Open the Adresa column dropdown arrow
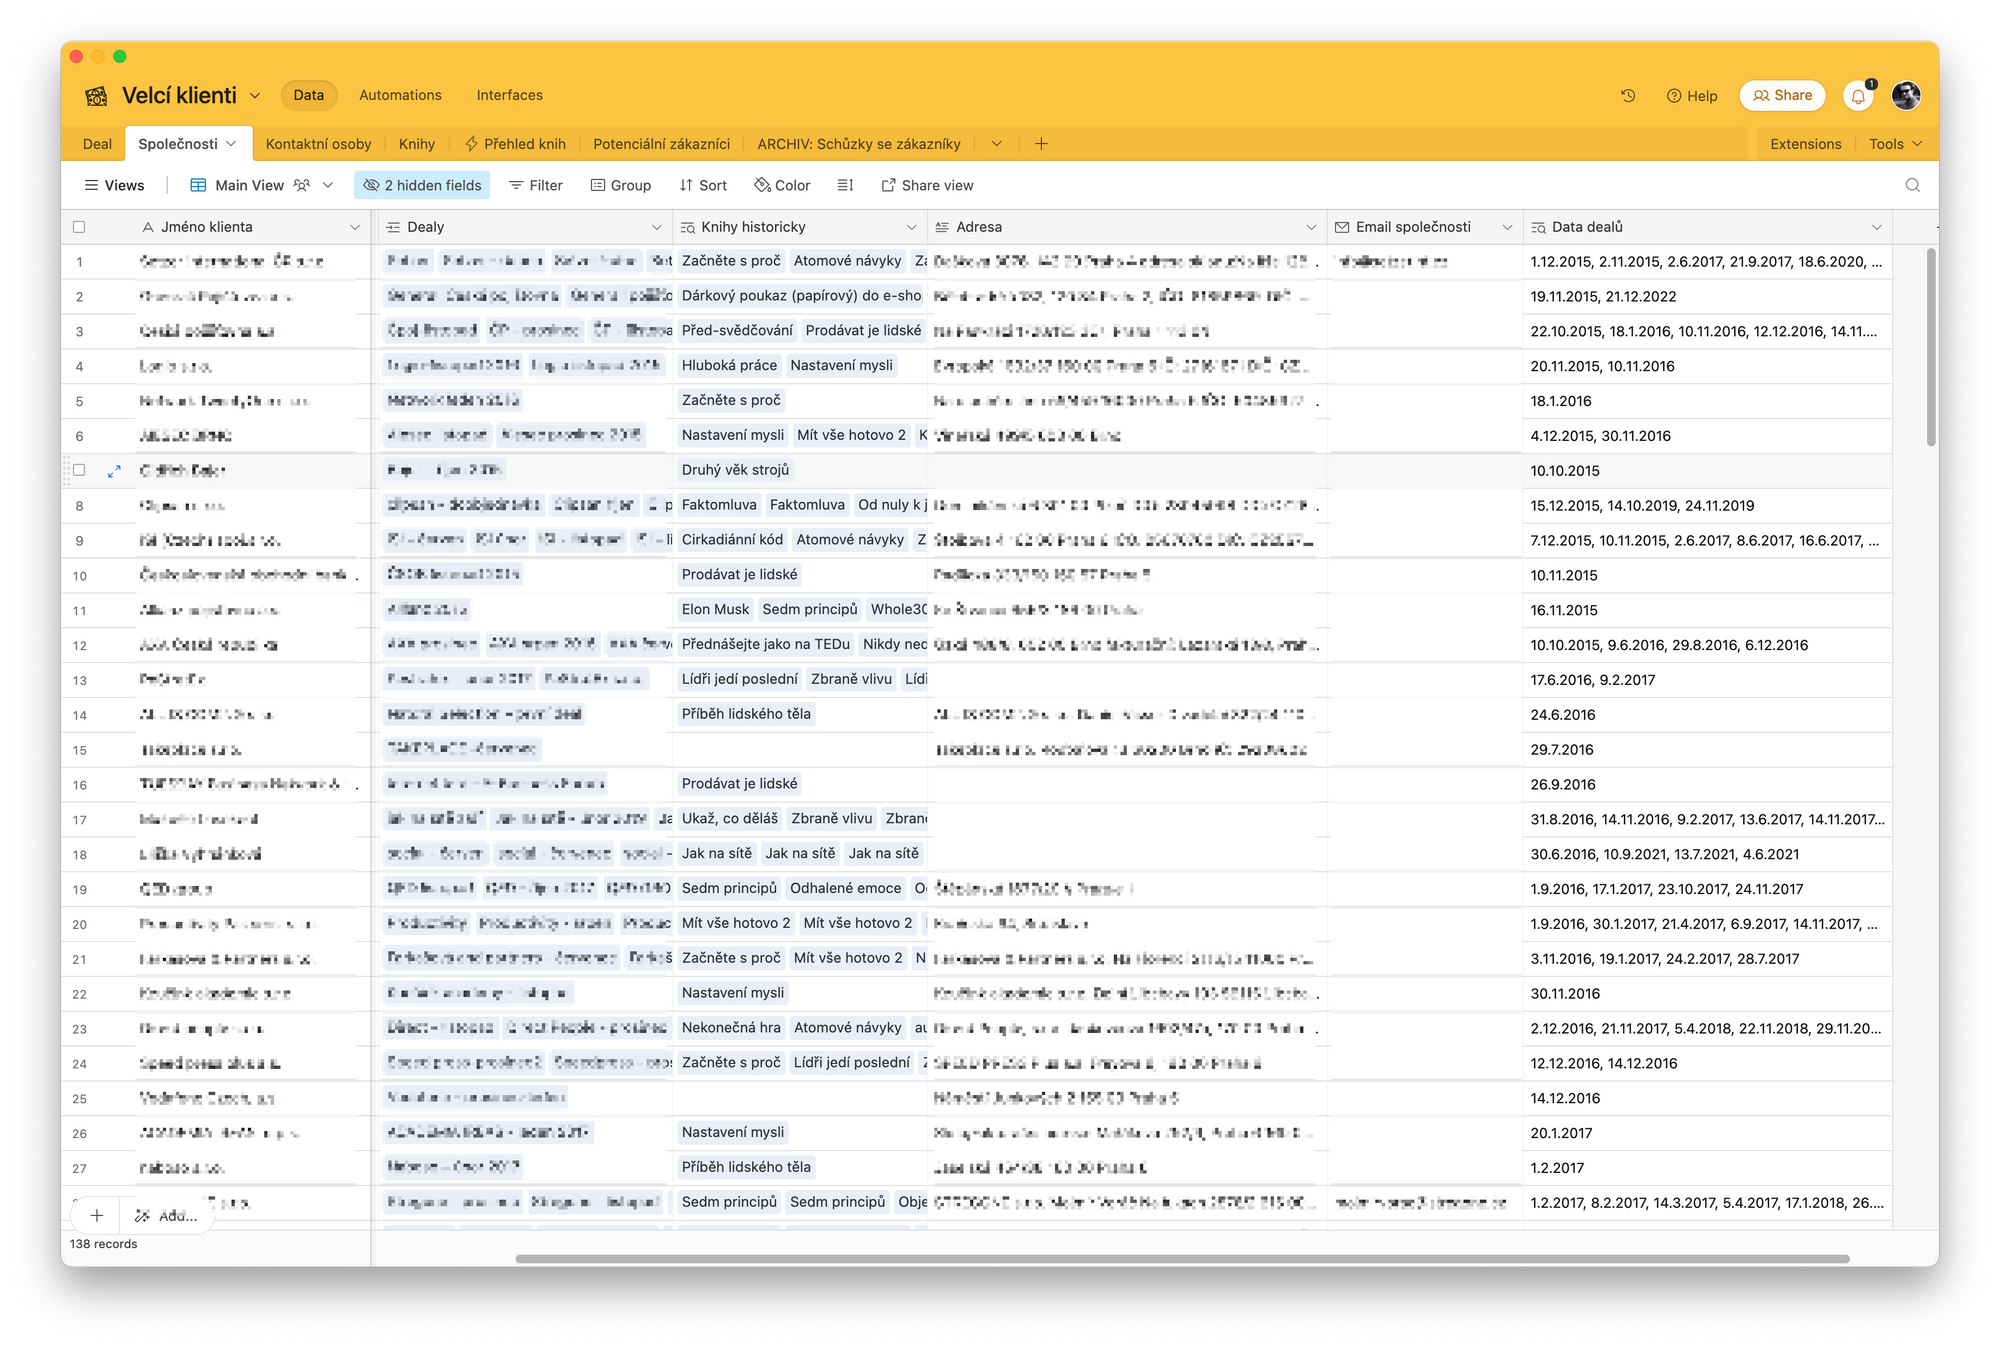2000x1347 pixels. point(1311,227)
